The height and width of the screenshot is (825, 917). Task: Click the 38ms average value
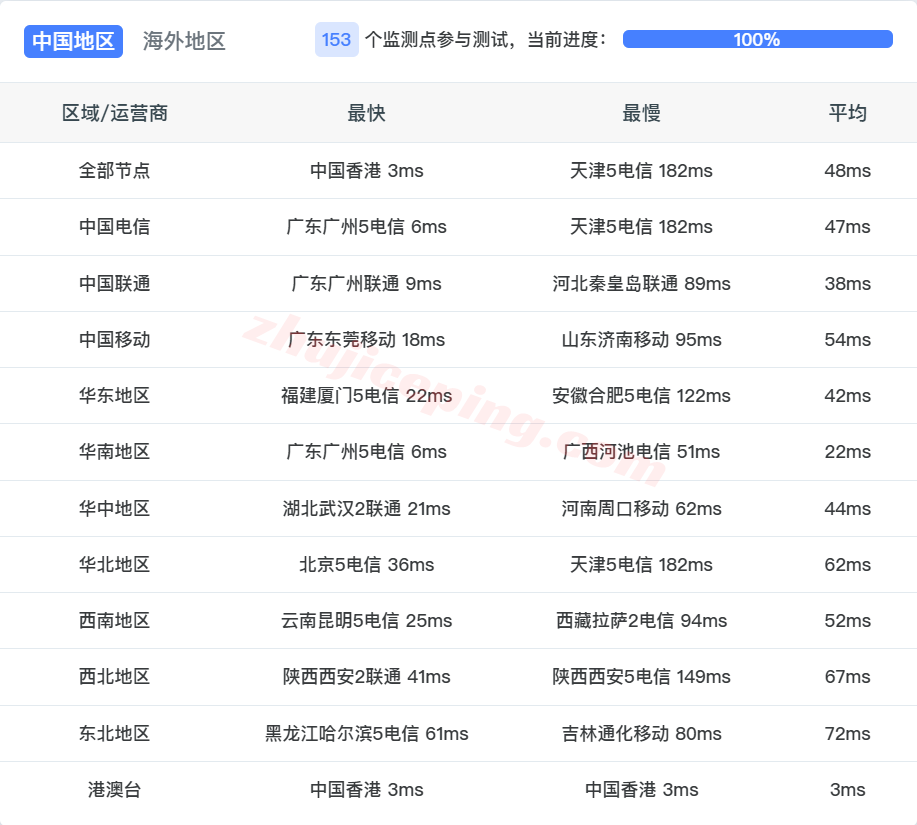pyautogui.click(x=847, y=284)
